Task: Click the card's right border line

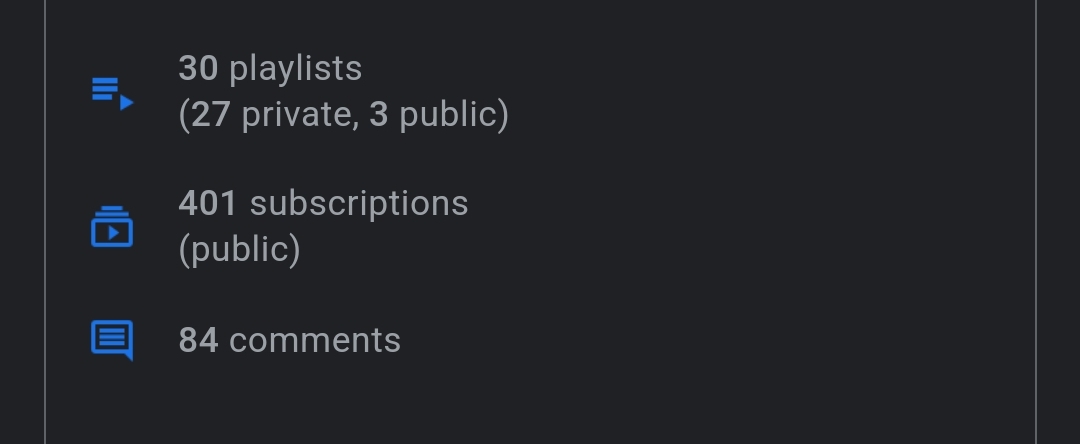Action: coord(1035,222)
